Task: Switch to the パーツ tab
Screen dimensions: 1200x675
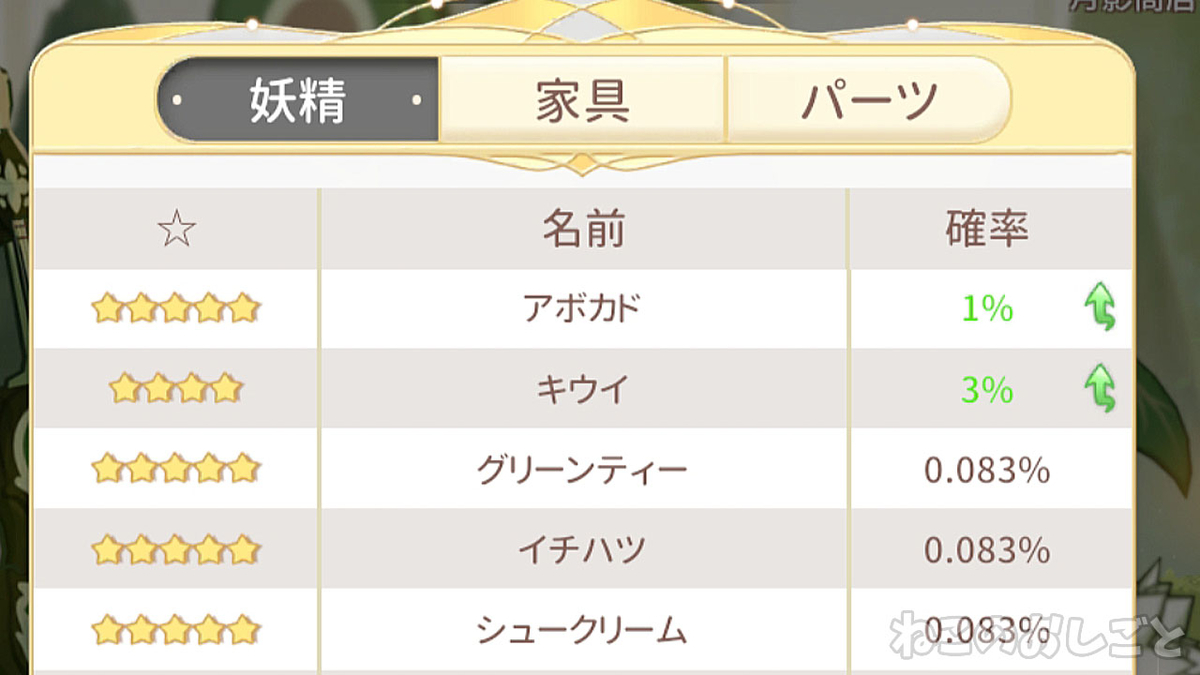Action: 870,98
